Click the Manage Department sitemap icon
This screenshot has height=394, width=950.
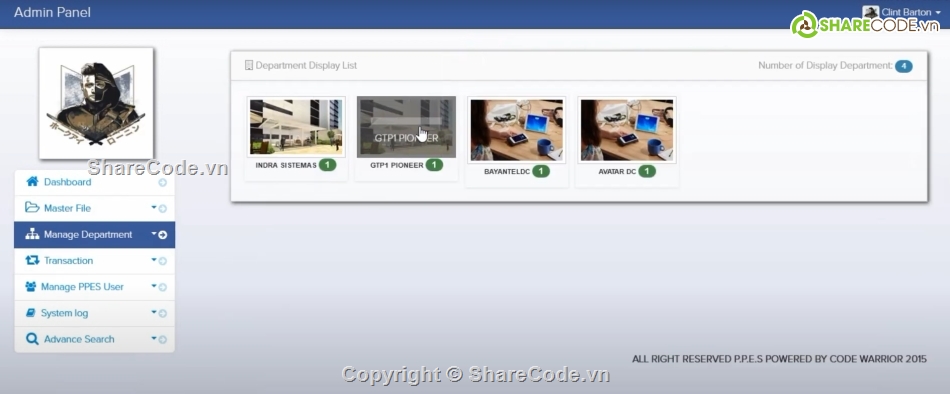[x=32, y=235]
